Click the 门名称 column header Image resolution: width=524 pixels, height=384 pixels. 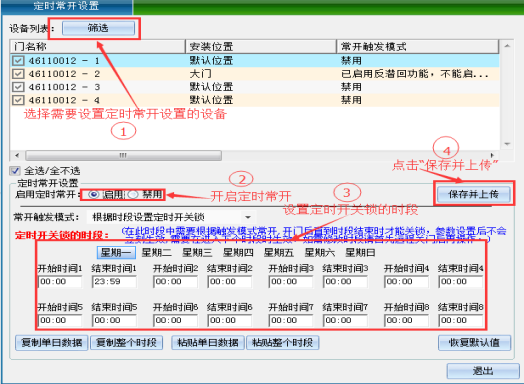[98, 46]
